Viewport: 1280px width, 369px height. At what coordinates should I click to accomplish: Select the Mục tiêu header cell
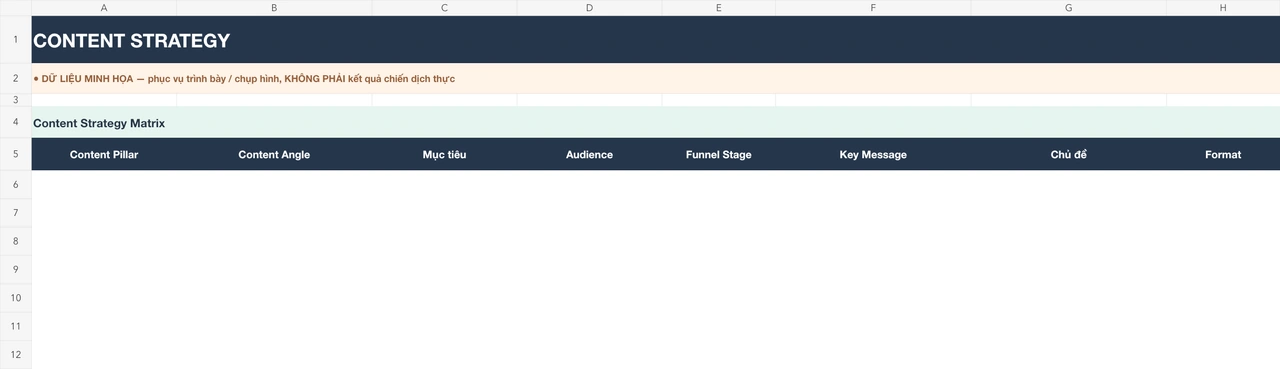[444, 154]
